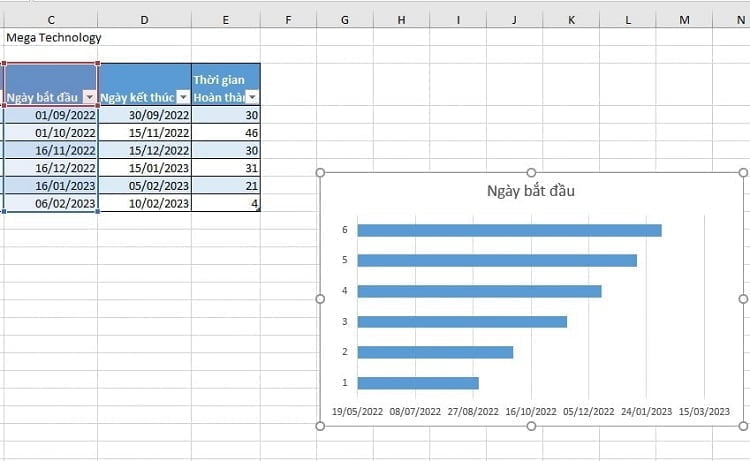750x461 pixels.
Task: Select column M header
Action: [684, 20]
